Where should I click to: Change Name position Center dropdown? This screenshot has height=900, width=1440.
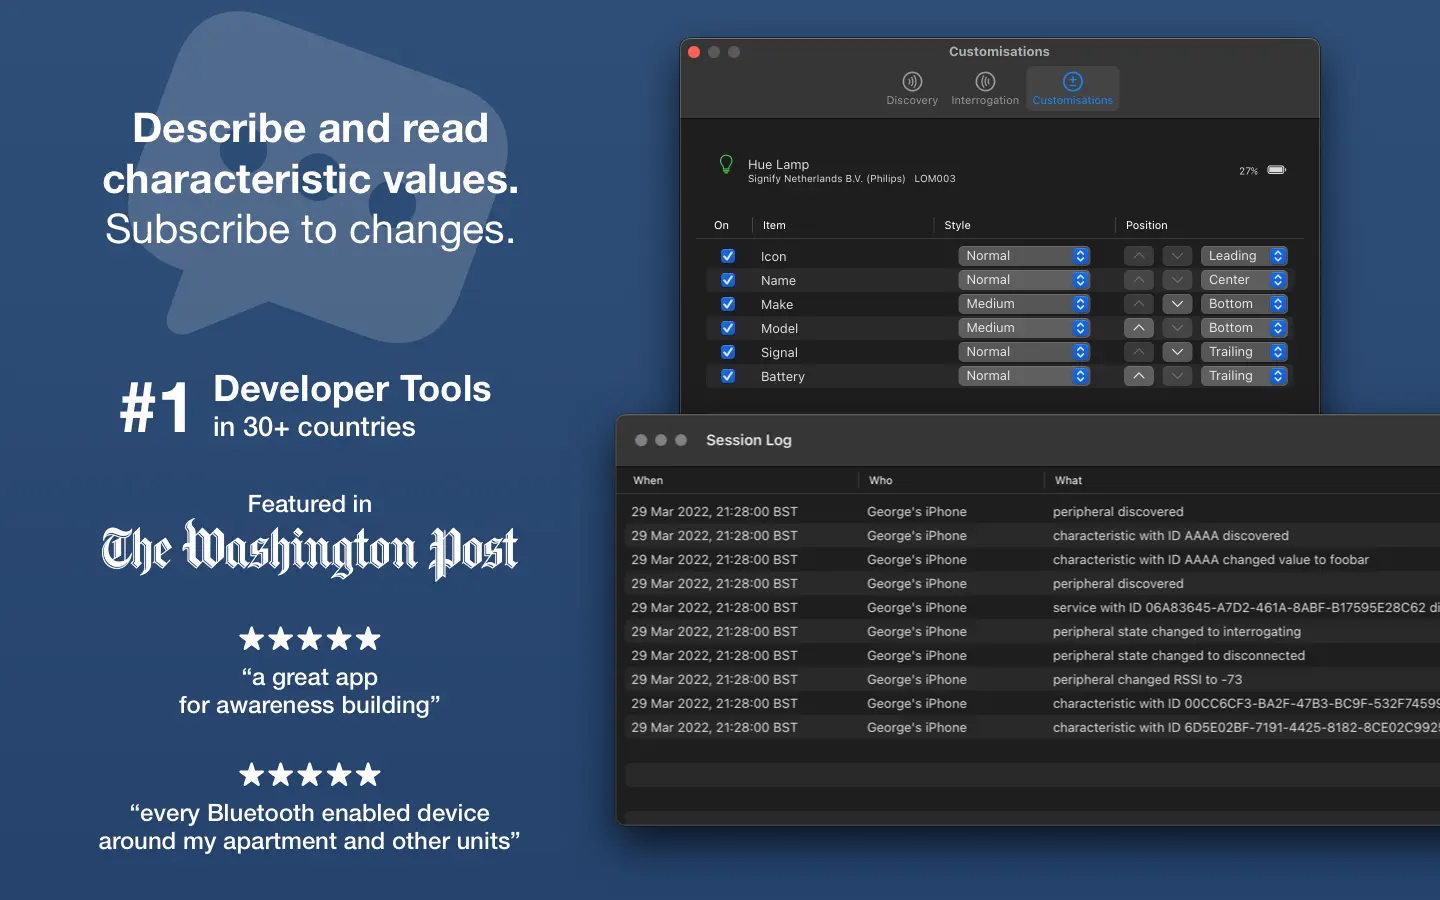pos(1244,280)
